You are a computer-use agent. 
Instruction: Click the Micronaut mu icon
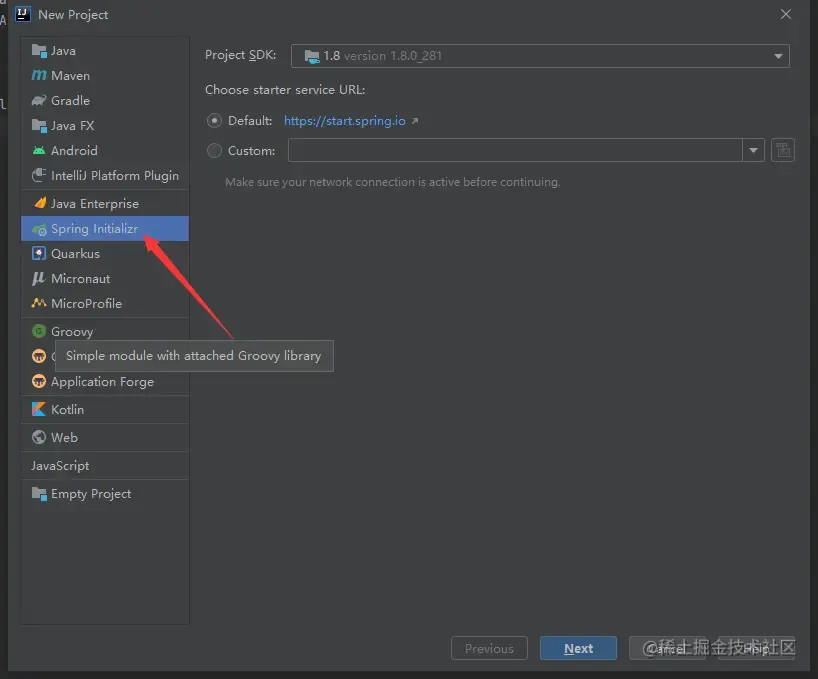click(39, 278)
